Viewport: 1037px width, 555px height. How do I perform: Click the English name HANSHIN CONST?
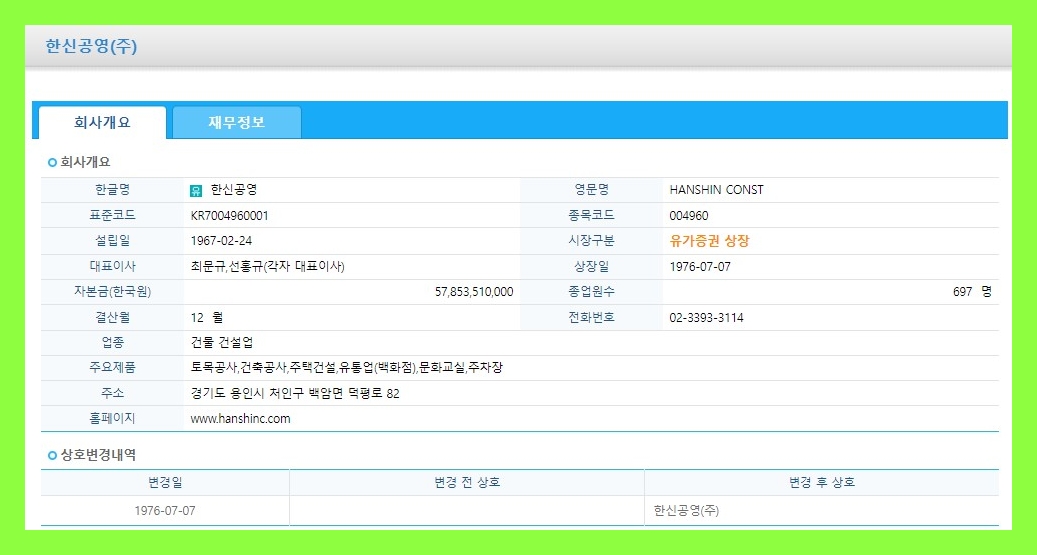[x=716, y=190]
